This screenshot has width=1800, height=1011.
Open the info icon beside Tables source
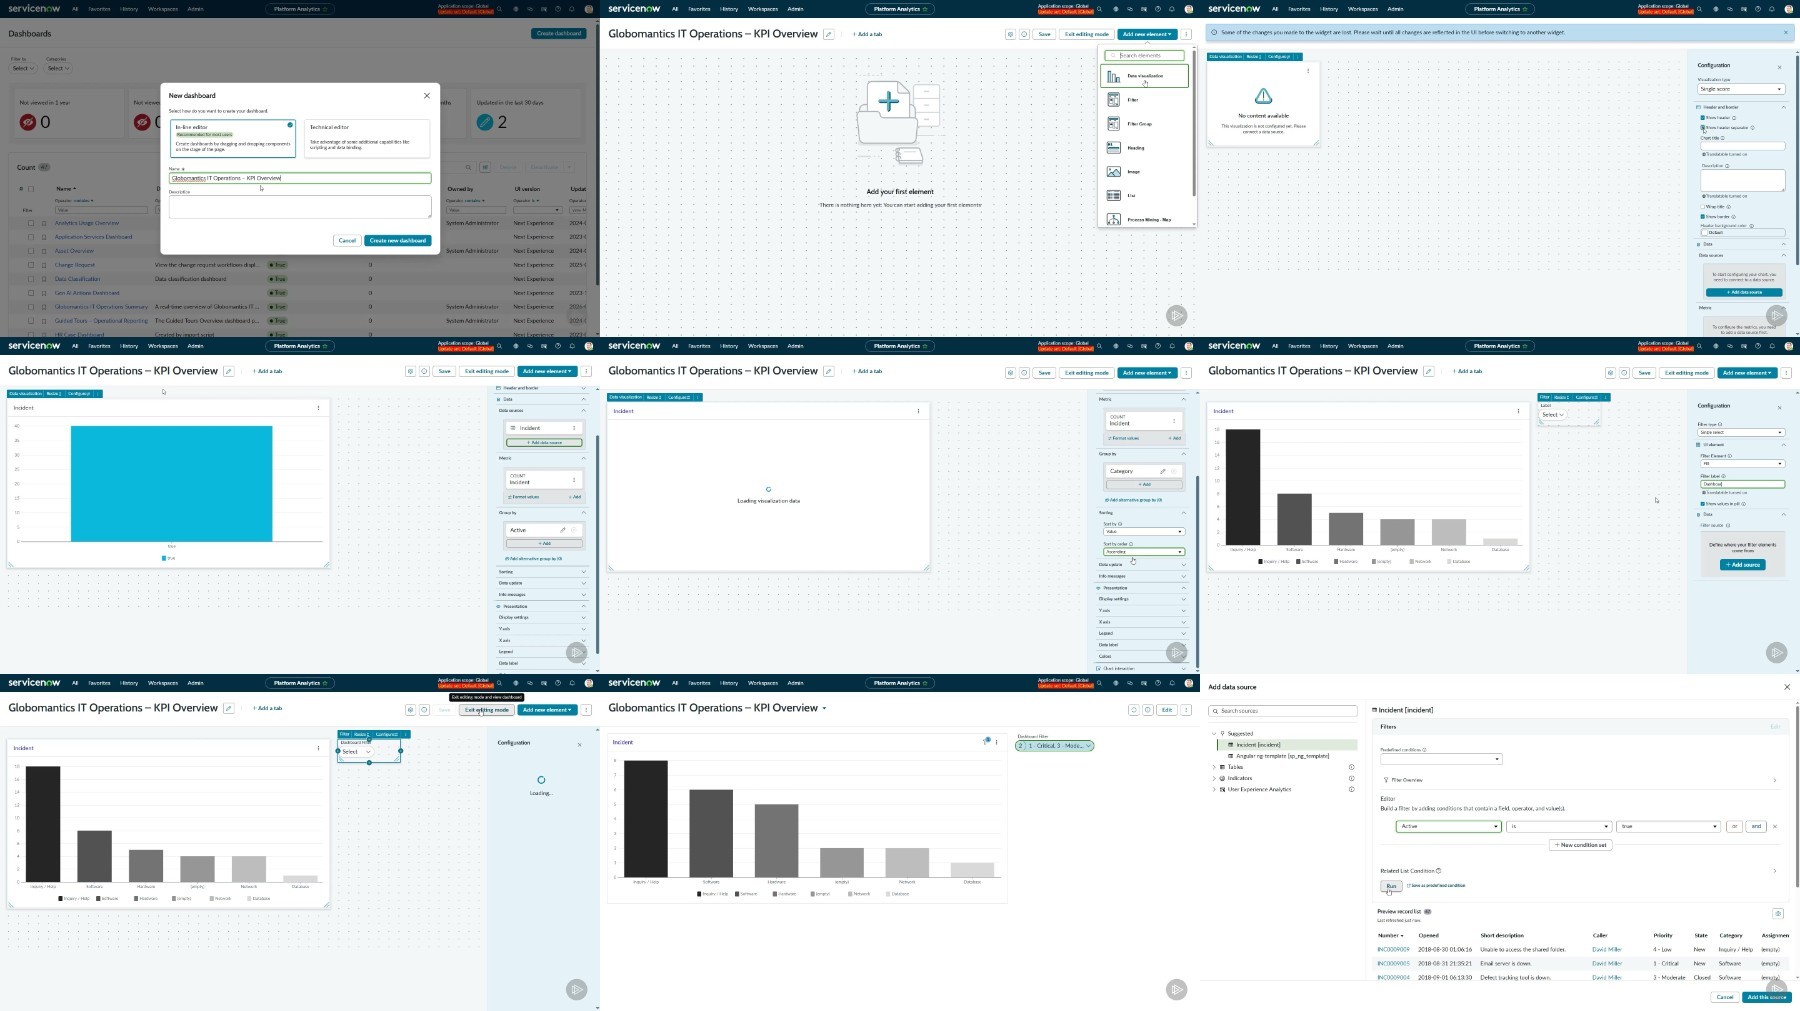coord(1351,767)
